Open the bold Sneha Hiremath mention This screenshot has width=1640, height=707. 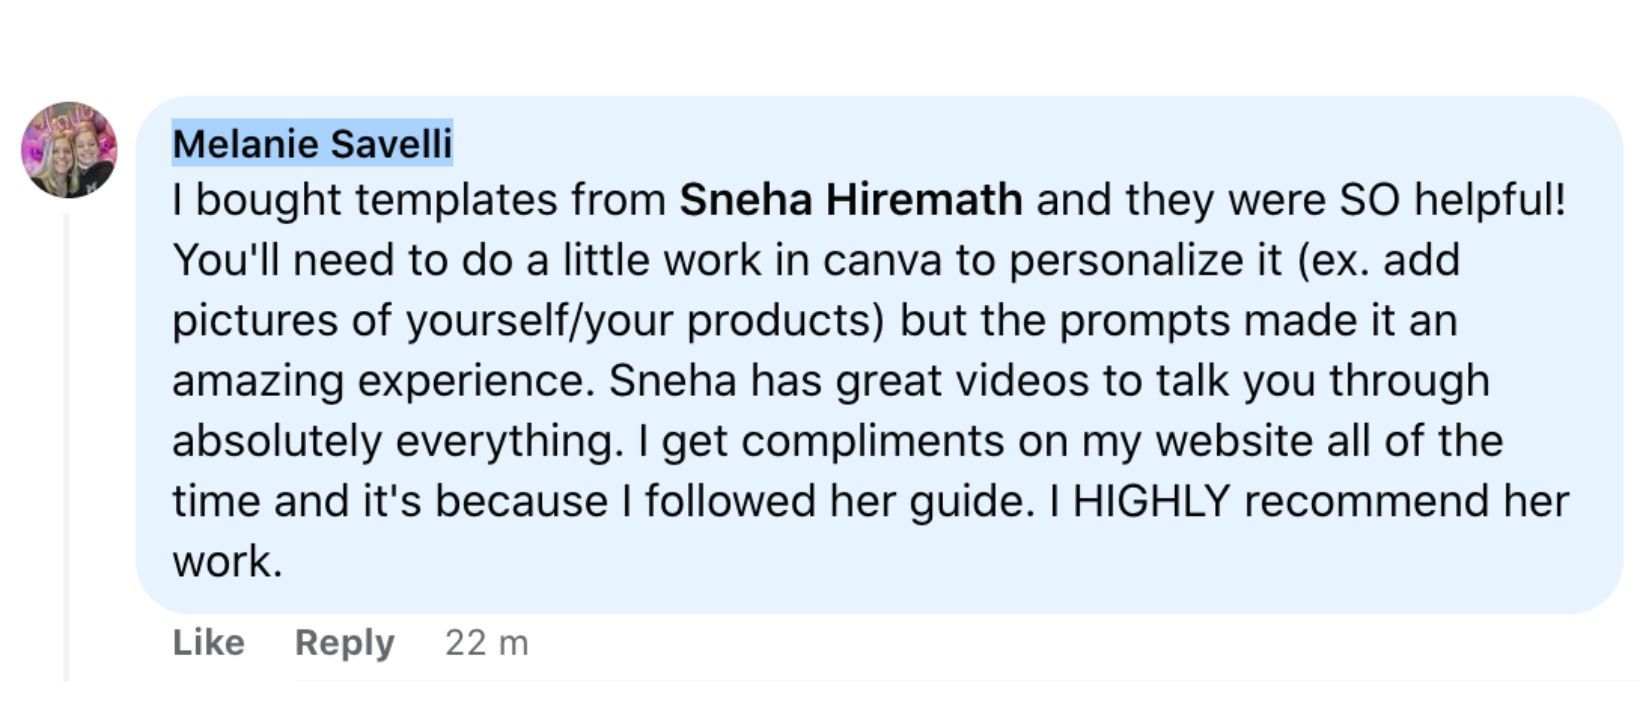pos(850,200)
